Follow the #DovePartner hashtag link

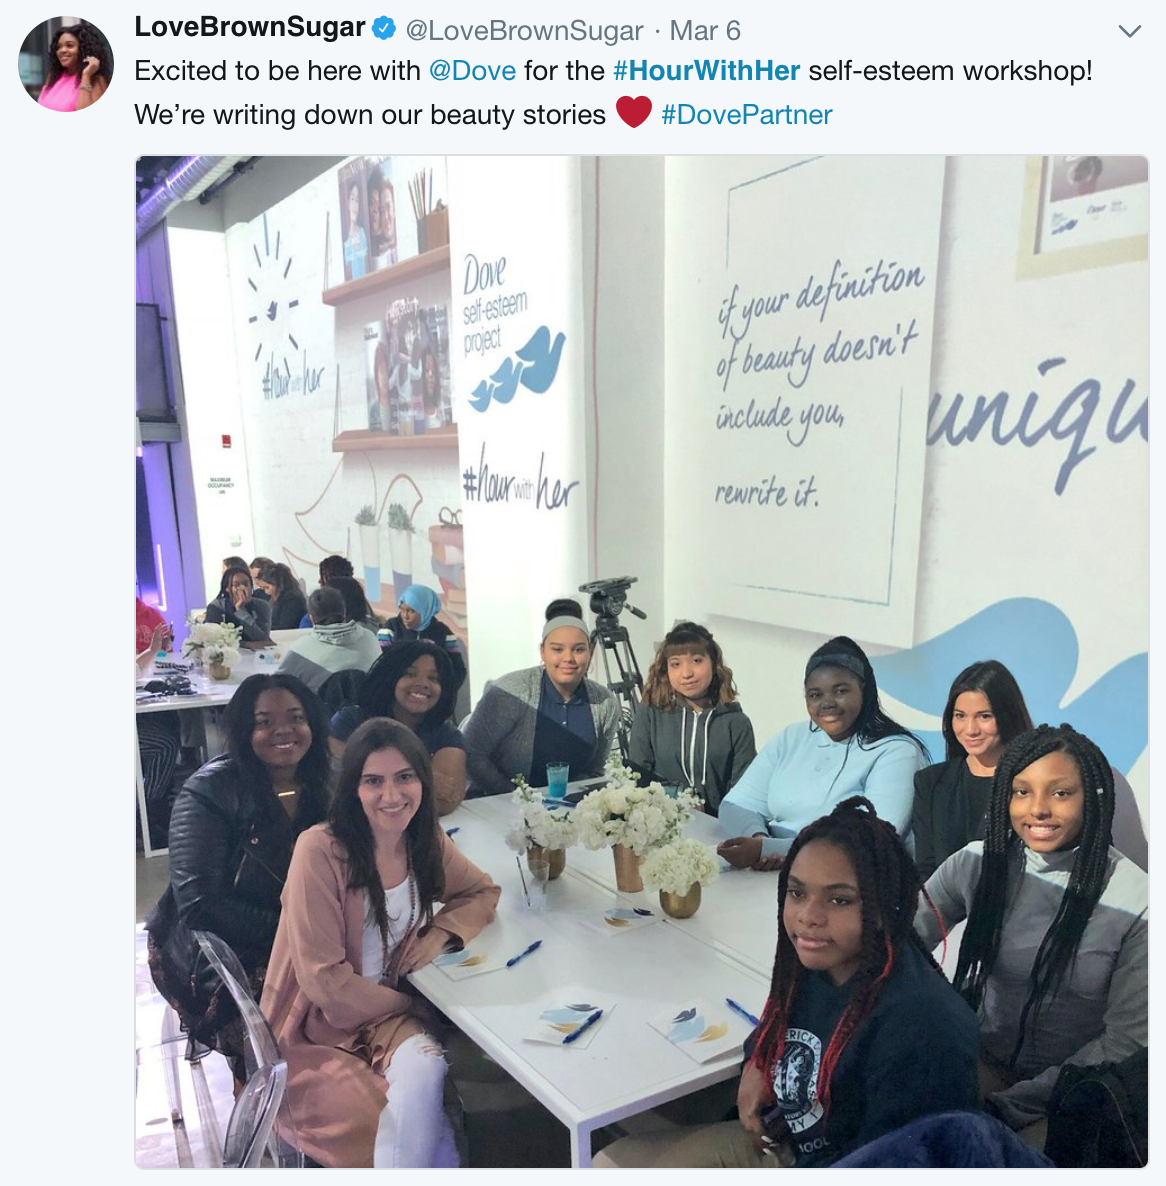(x=746, y=114)
